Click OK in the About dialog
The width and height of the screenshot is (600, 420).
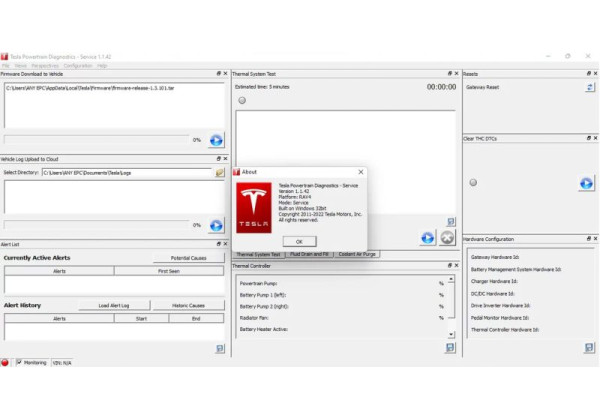pos(298,241)
